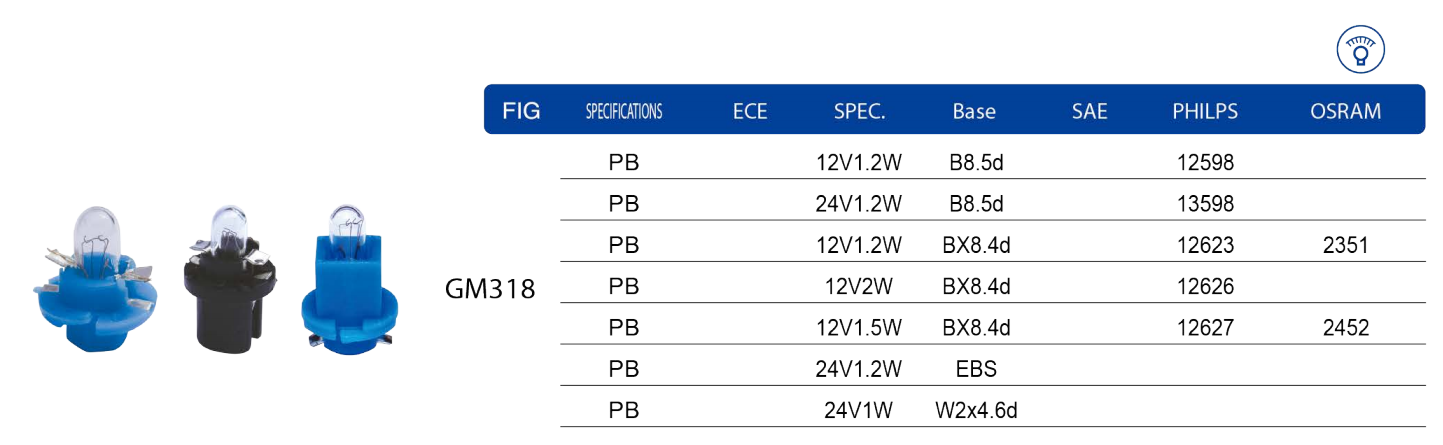Click the FIG column header
1443x445 pixels.
(521, 111)
